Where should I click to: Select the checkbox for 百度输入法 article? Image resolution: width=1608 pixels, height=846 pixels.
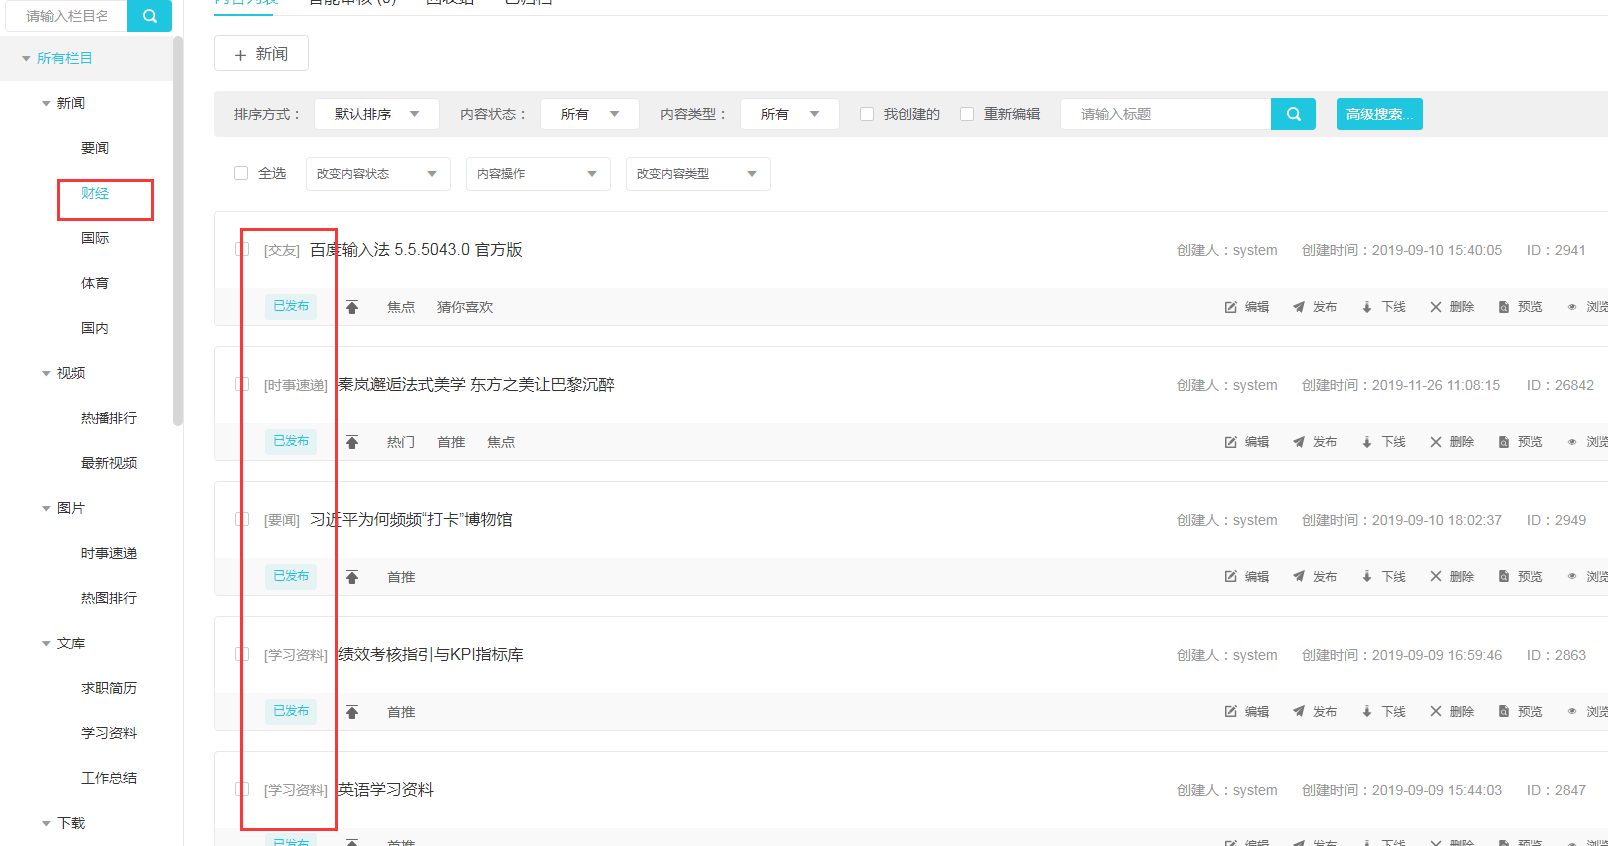[242, 249]
